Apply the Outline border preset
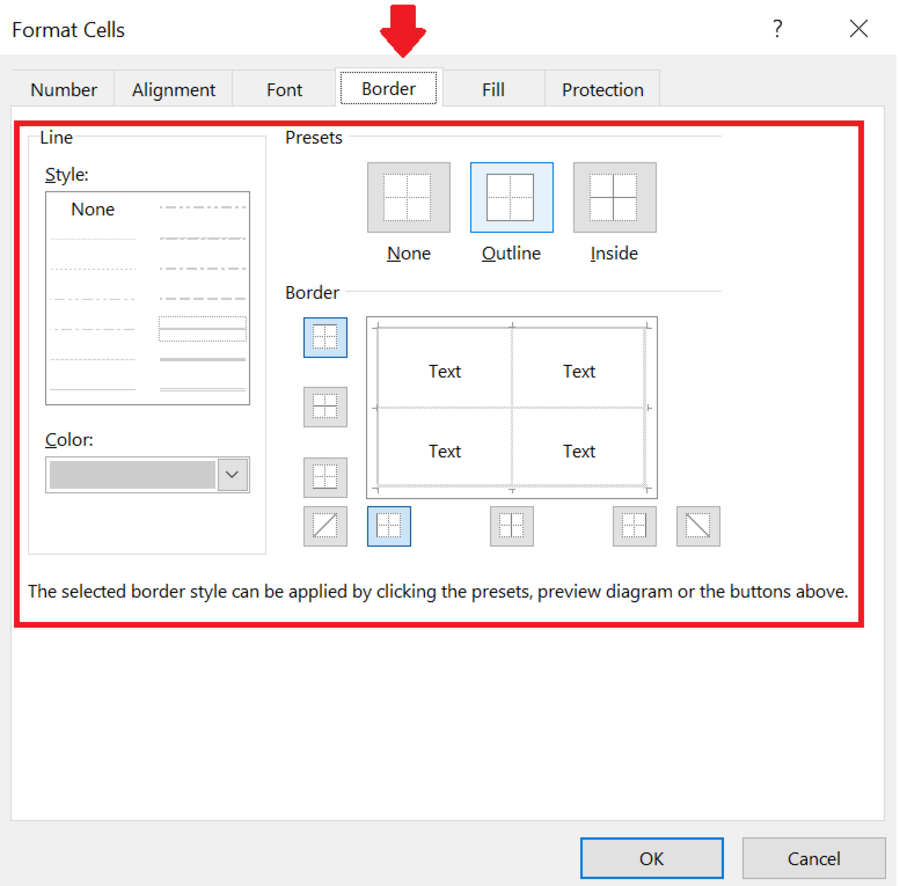The image size is (900, 886). click(x=511, y=197)
